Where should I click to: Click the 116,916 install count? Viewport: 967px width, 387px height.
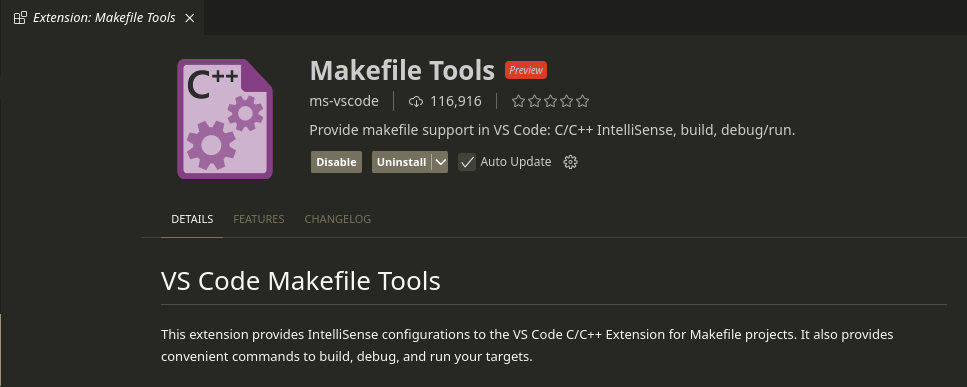(x=456, y=101)
